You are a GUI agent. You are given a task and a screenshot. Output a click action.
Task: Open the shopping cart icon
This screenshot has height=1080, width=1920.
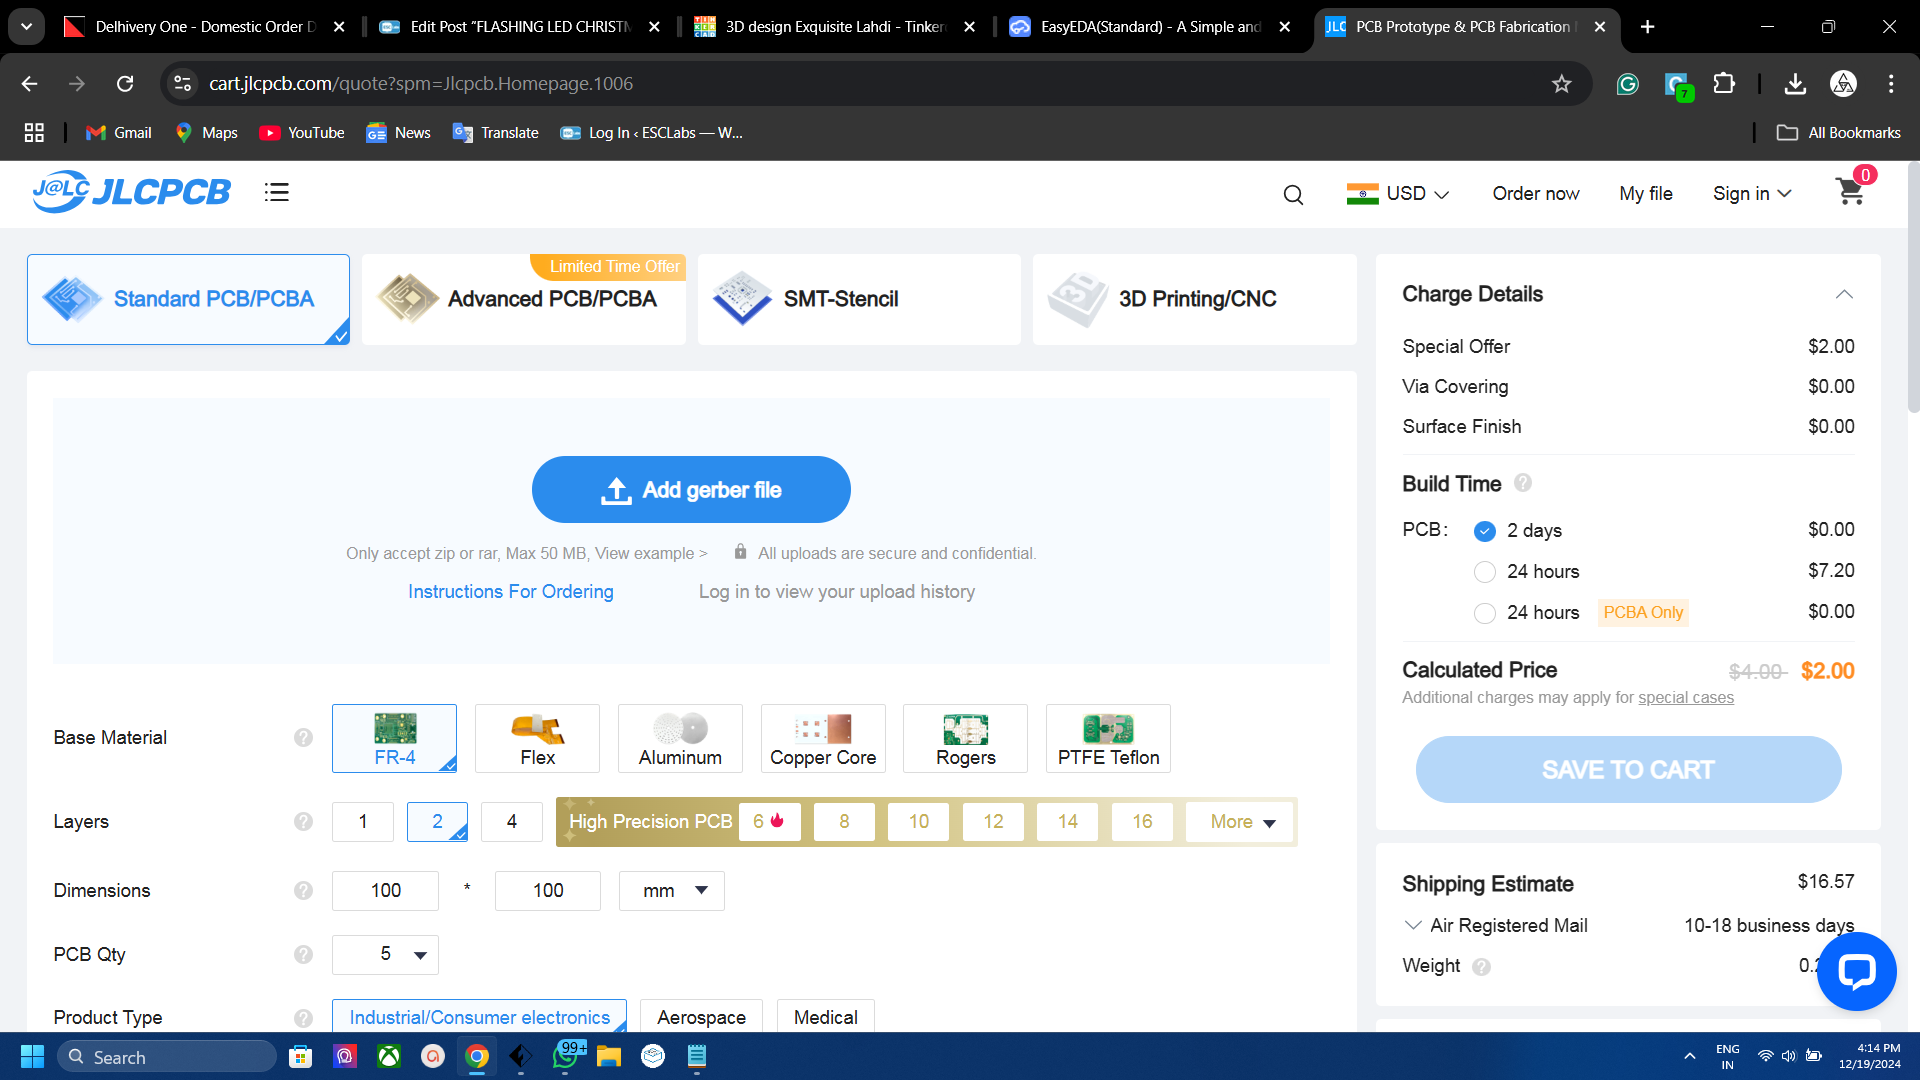1851,192
